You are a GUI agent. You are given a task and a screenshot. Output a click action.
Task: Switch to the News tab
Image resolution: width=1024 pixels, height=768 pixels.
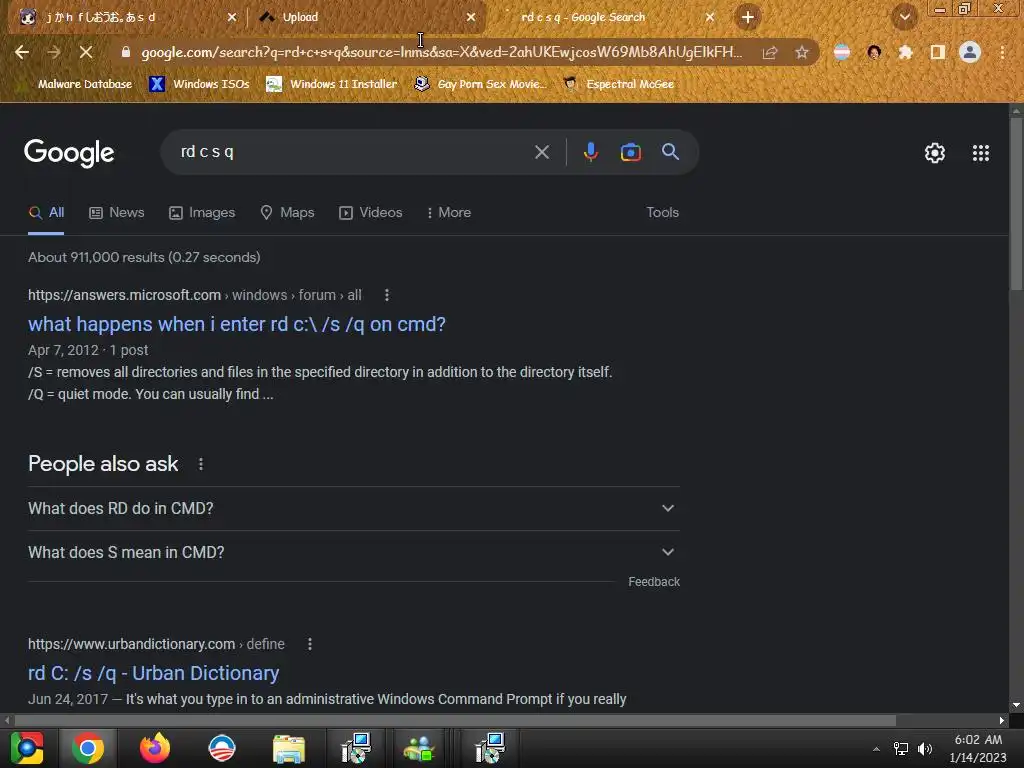click(117, 213)
